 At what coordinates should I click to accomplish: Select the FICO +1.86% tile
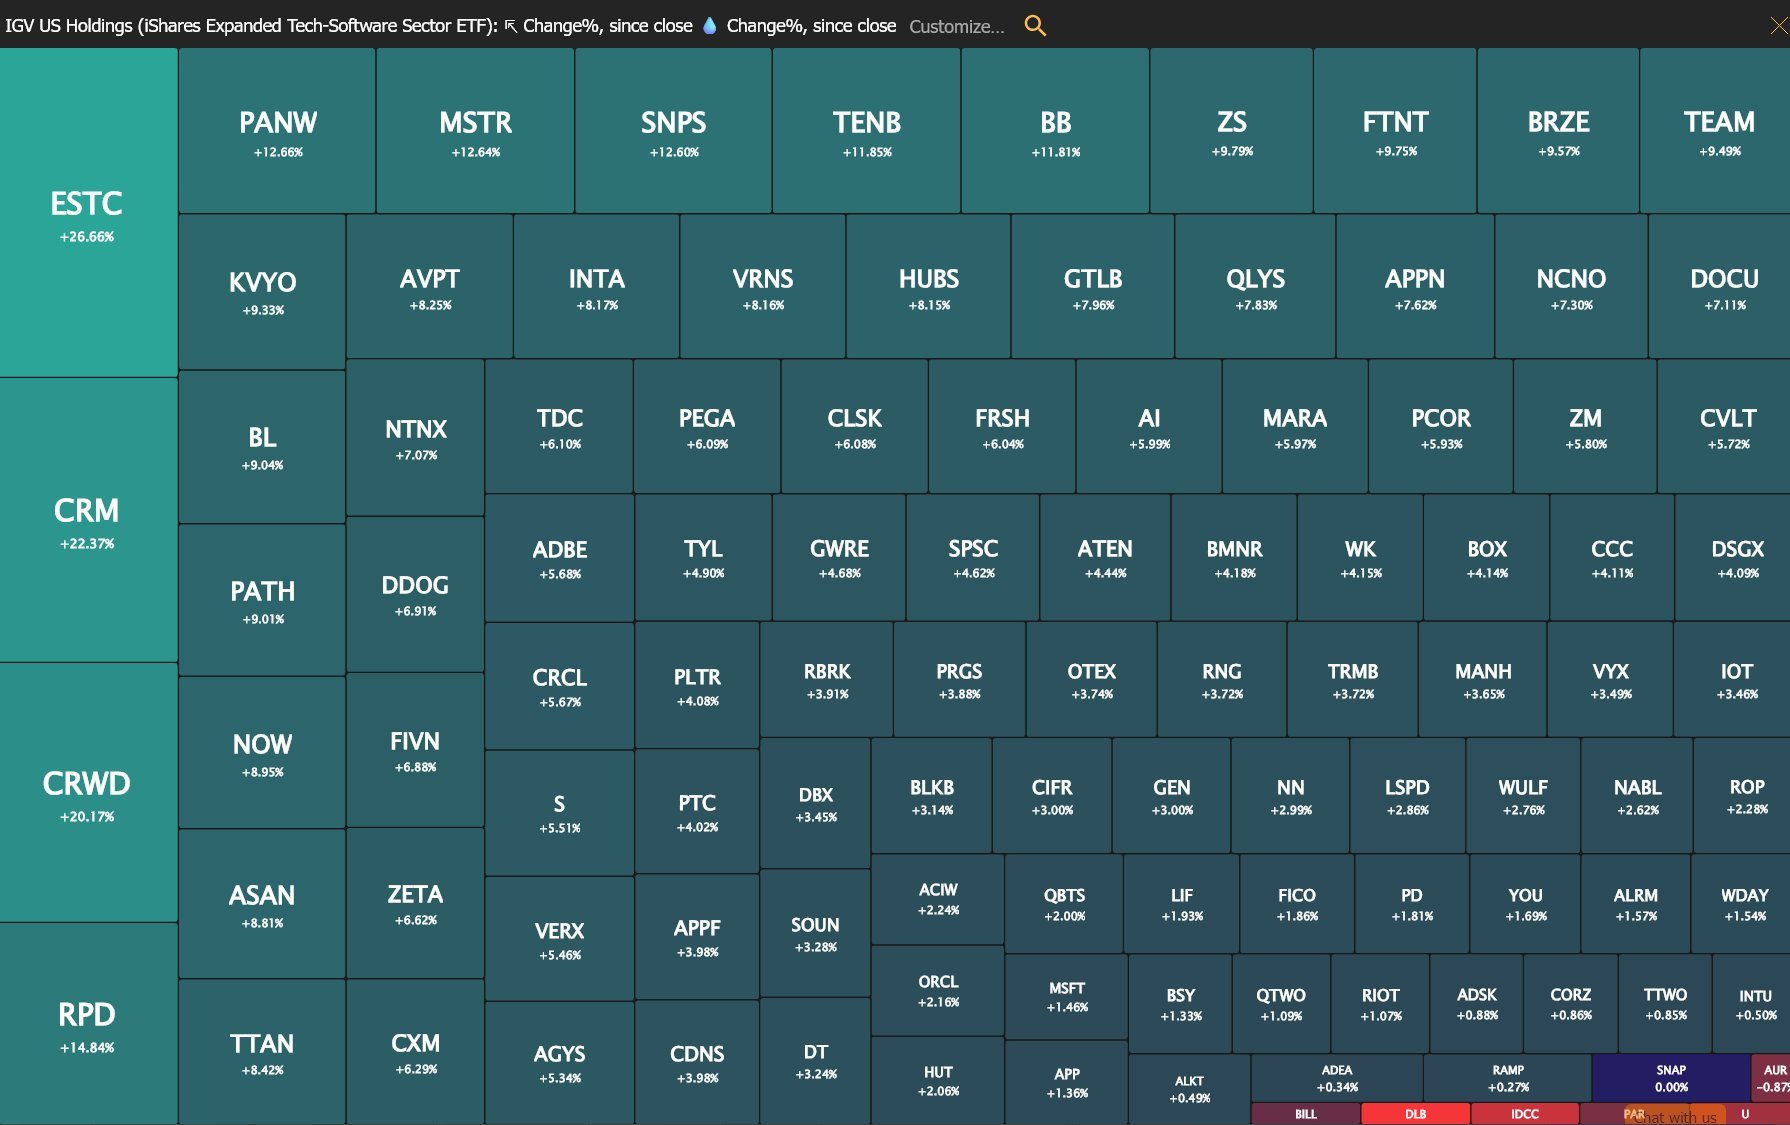(x=1296, y=903)
